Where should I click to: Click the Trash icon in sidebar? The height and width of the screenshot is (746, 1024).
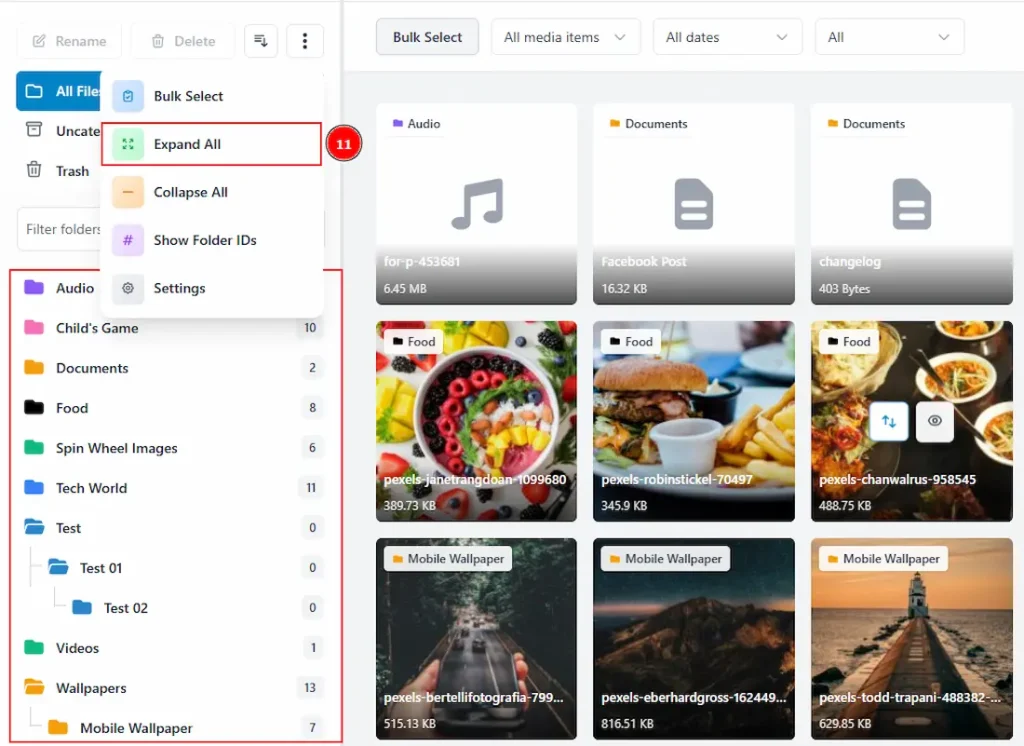[x=34, y=170]
